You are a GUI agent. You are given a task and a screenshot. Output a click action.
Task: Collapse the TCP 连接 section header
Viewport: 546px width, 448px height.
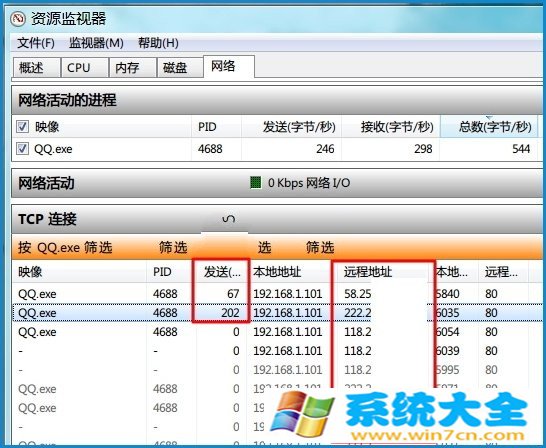[x=277, y=219]
